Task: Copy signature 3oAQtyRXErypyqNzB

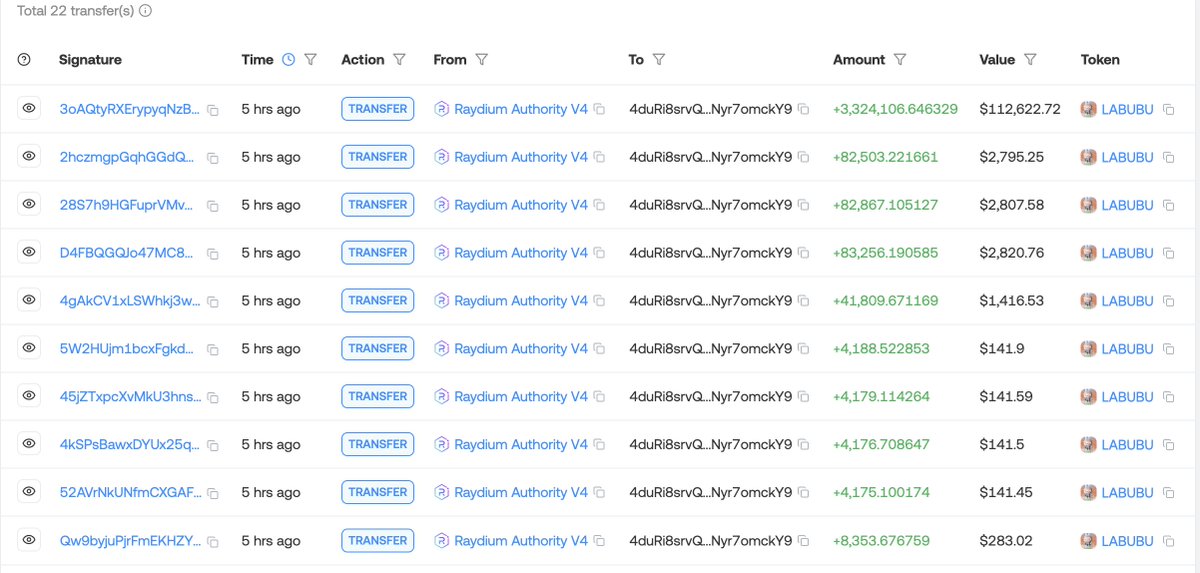Action: 213,110
